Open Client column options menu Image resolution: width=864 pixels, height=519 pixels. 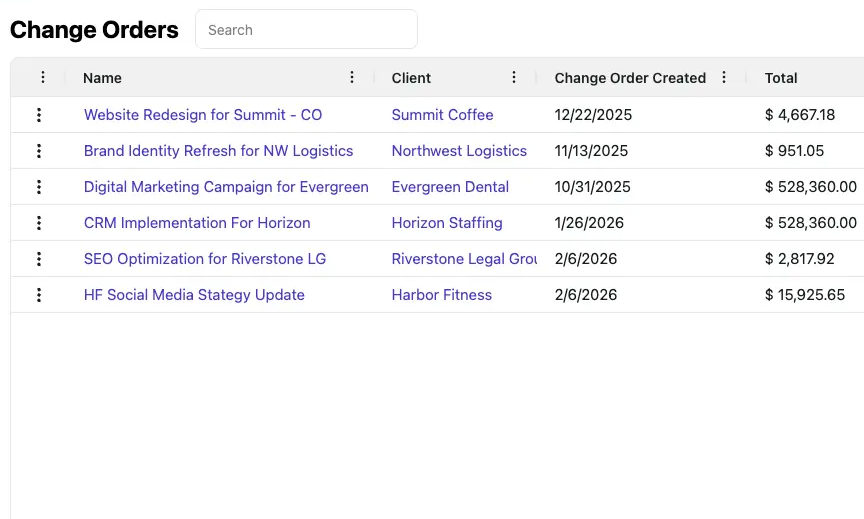(514, 78)
